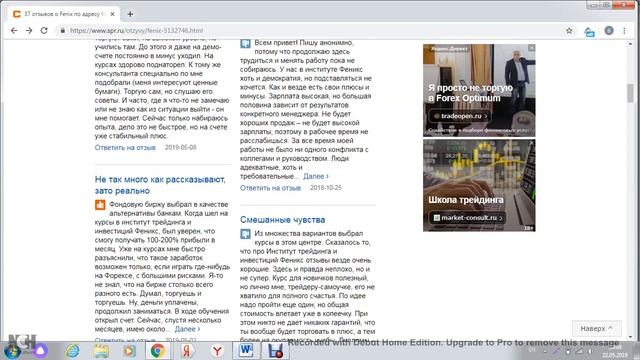Bookmark this page with the star icon
Viewport: 640px width, 360px height.
(569, 31)
